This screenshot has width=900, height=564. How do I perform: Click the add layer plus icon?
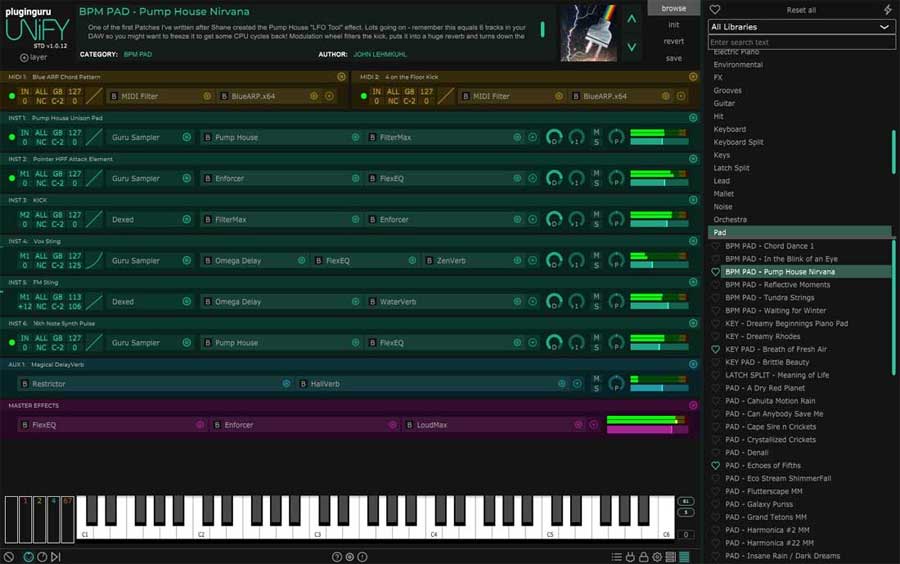(x=24, y=57)
